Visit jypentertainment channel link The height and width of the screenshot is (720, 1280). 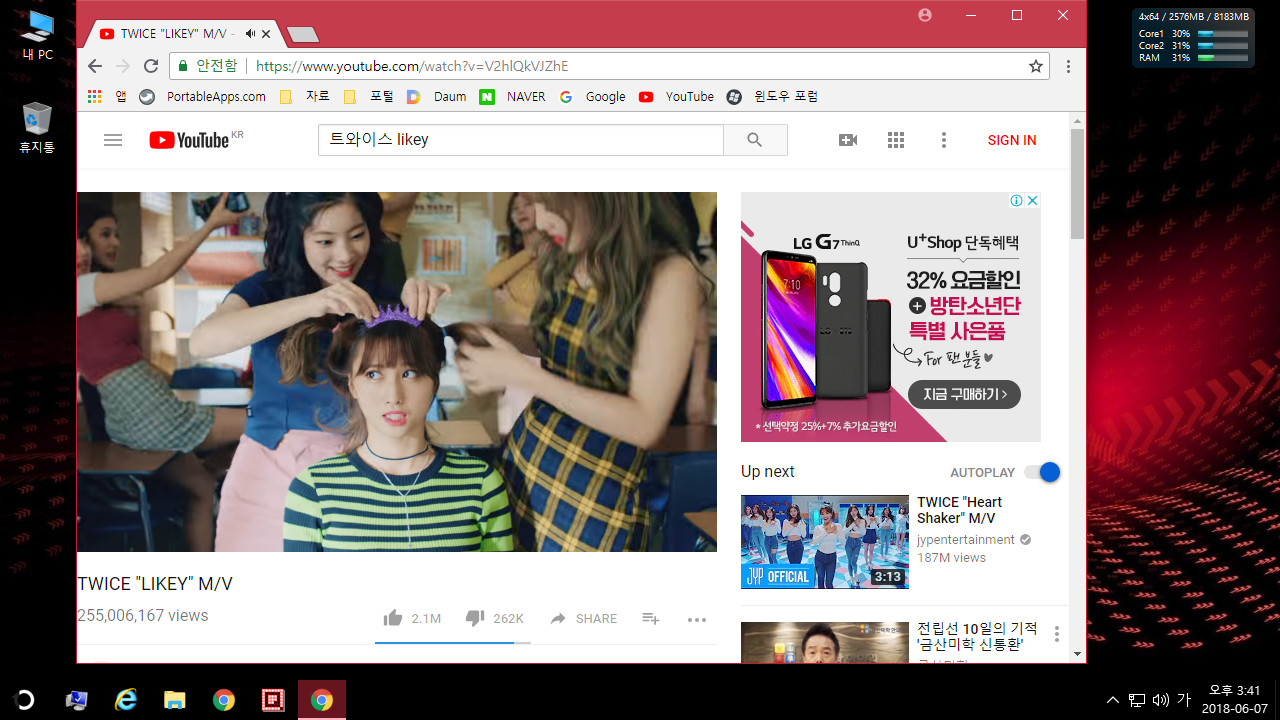(x=966, y=539)
